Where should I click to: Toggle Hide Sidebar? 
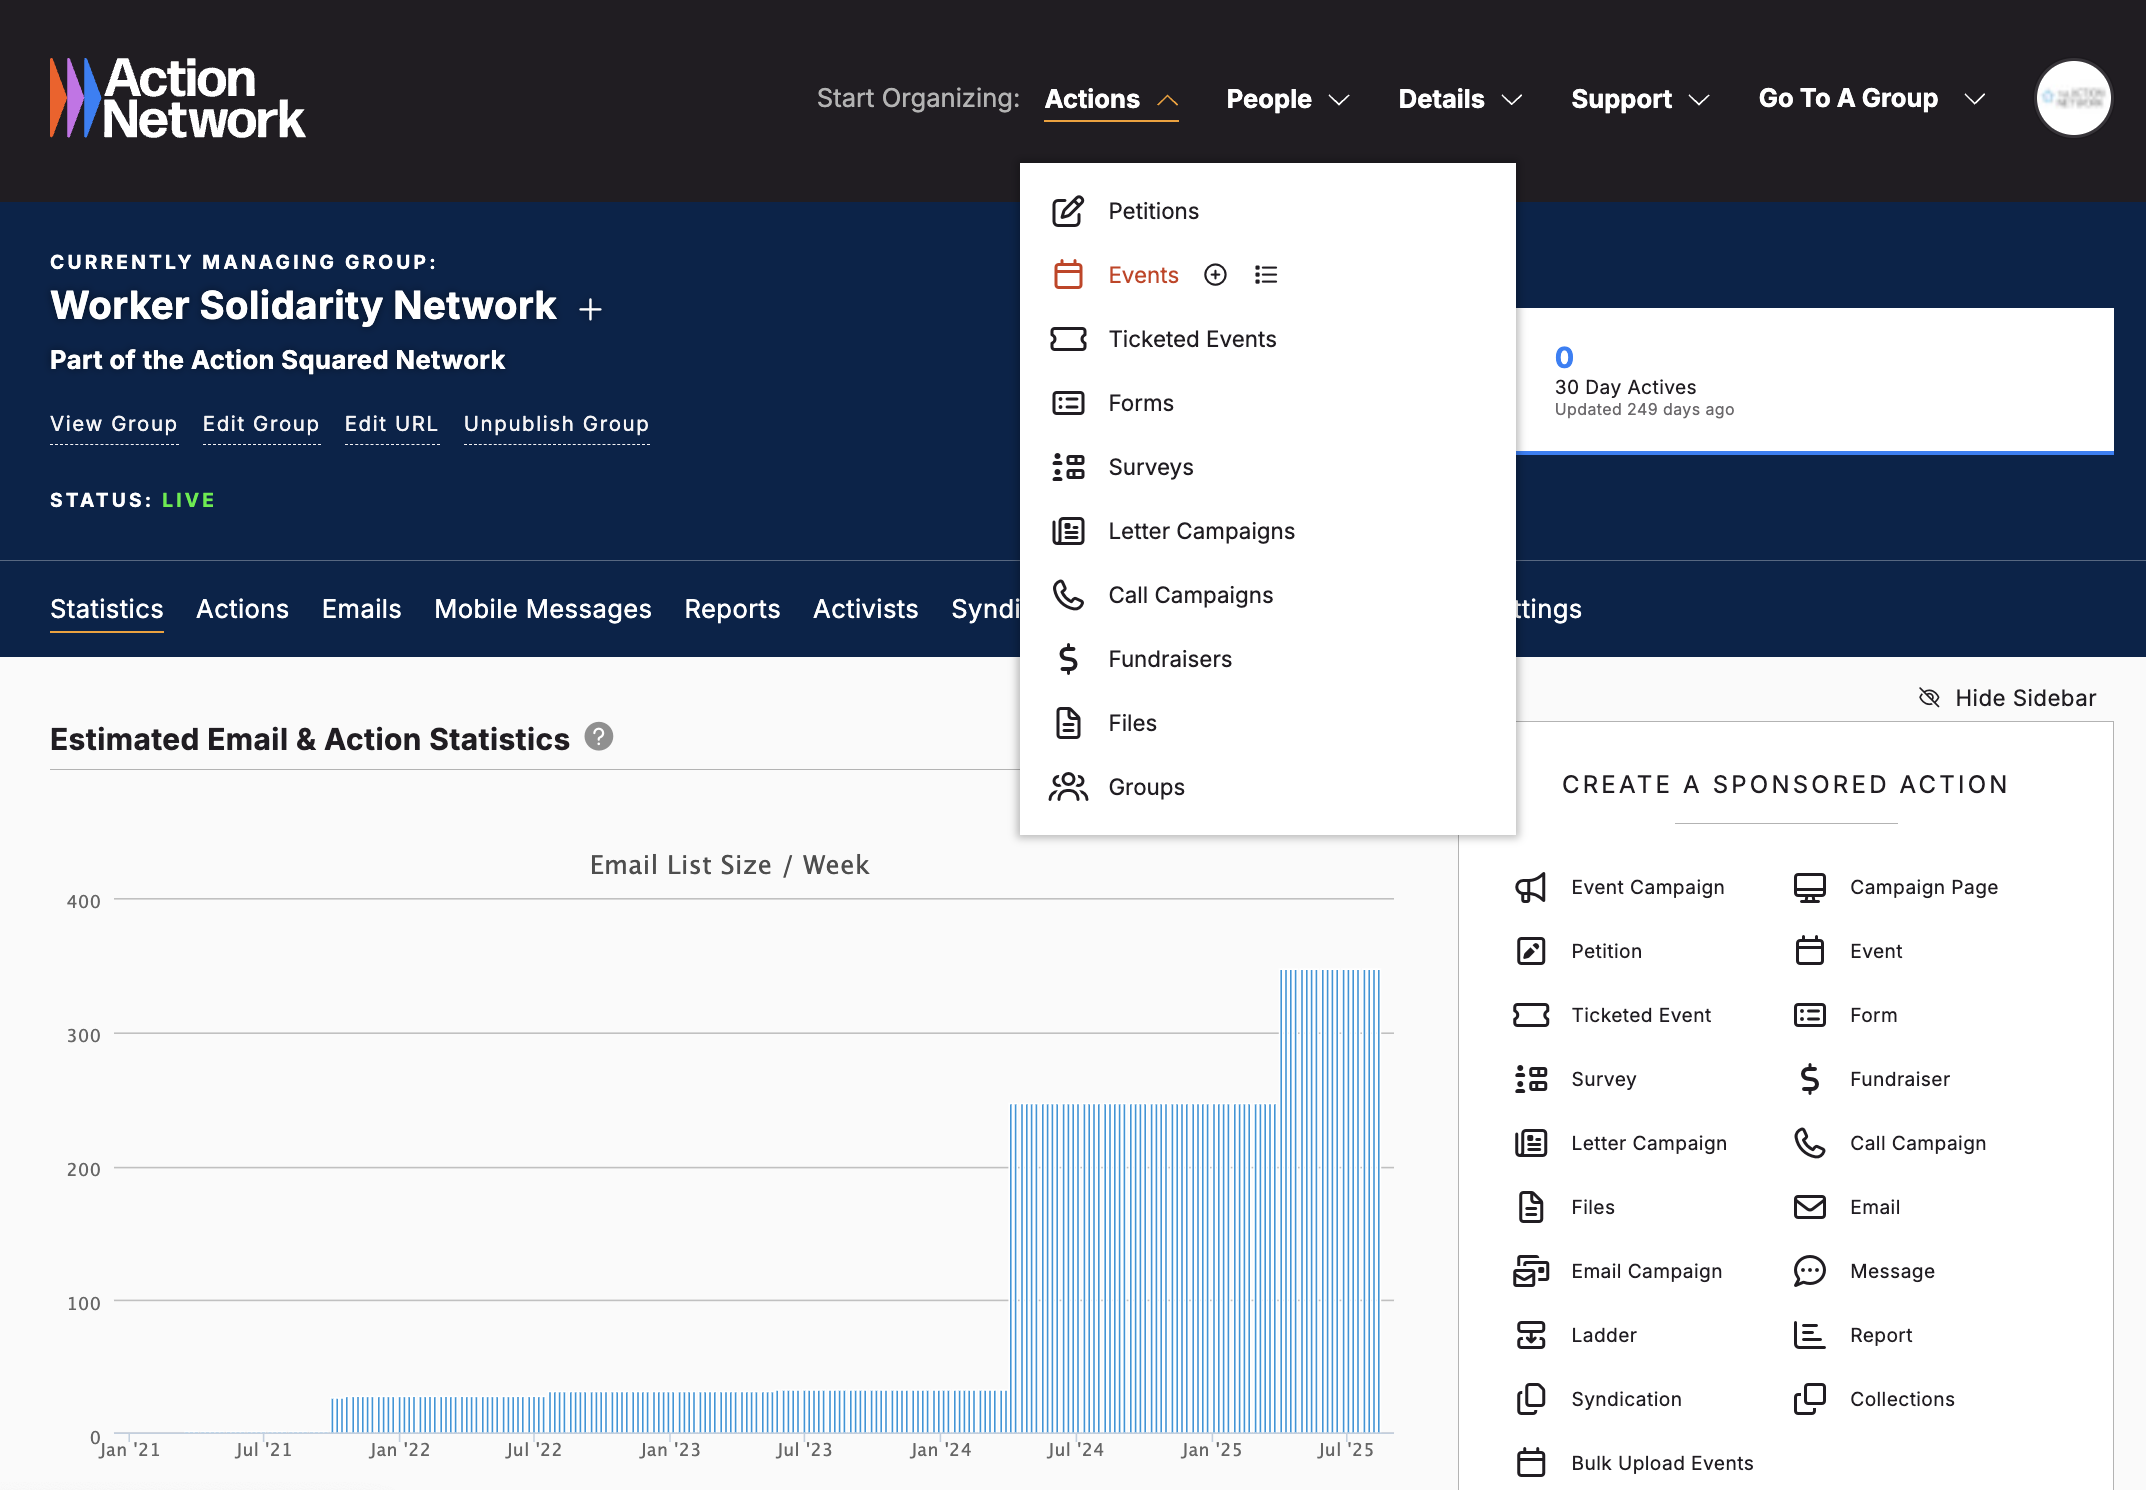[x=2007, y=698]
